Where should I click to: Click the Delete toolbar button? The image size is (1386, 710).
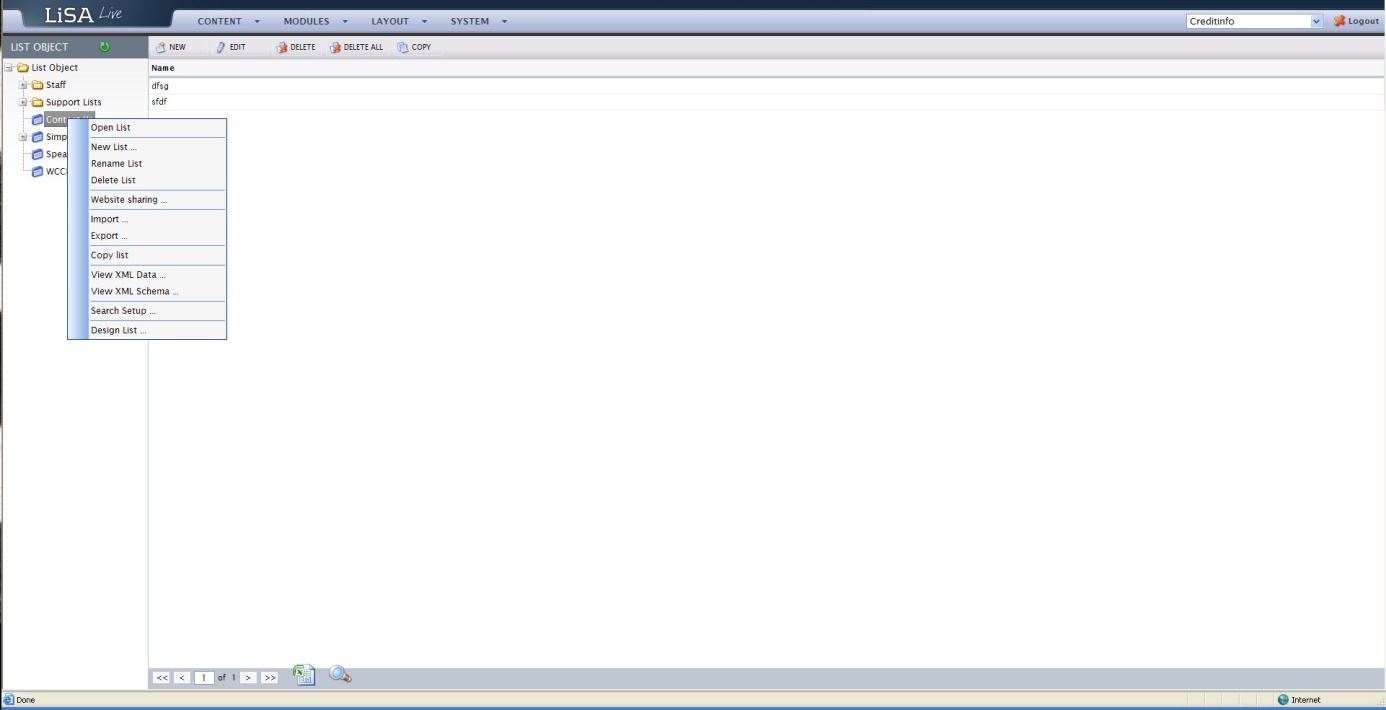coord(295,47)
